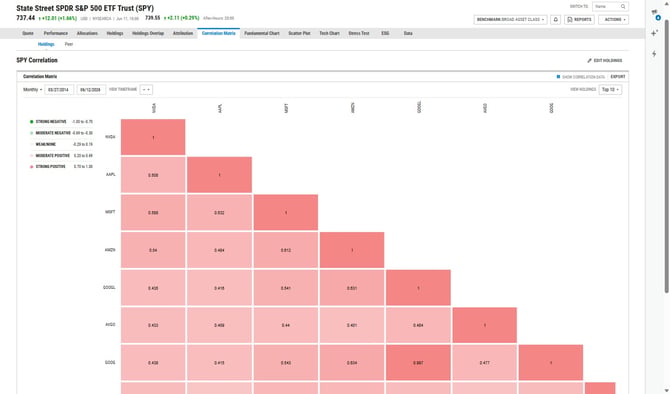Open the Reports menu
670x394 pixels.
pyautogui.click(x=579, y=20)
